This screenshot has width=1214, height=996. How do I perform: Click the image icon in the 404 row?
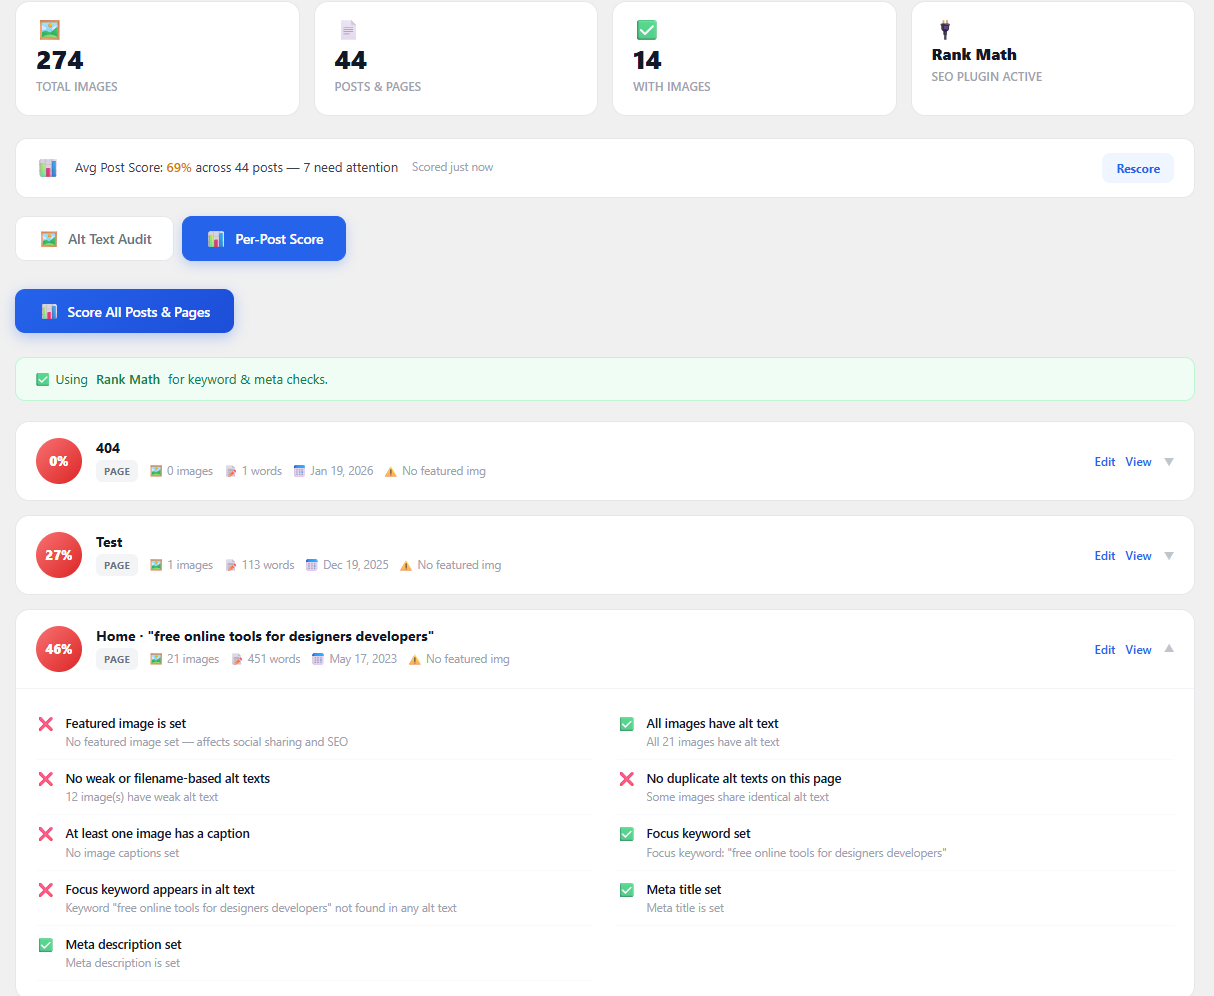click(156, 471)
